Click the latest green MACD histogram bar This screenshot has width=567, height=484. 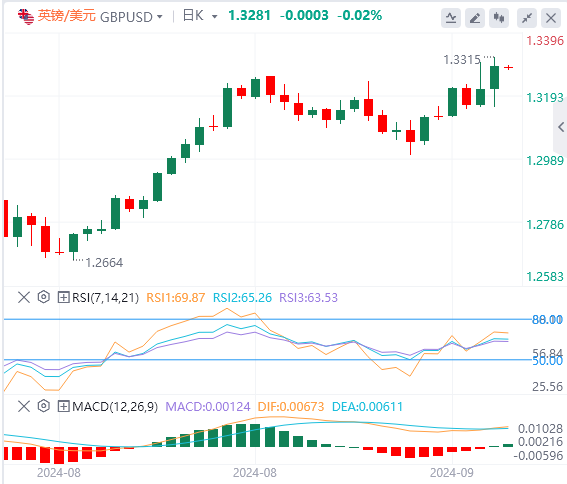508,445
